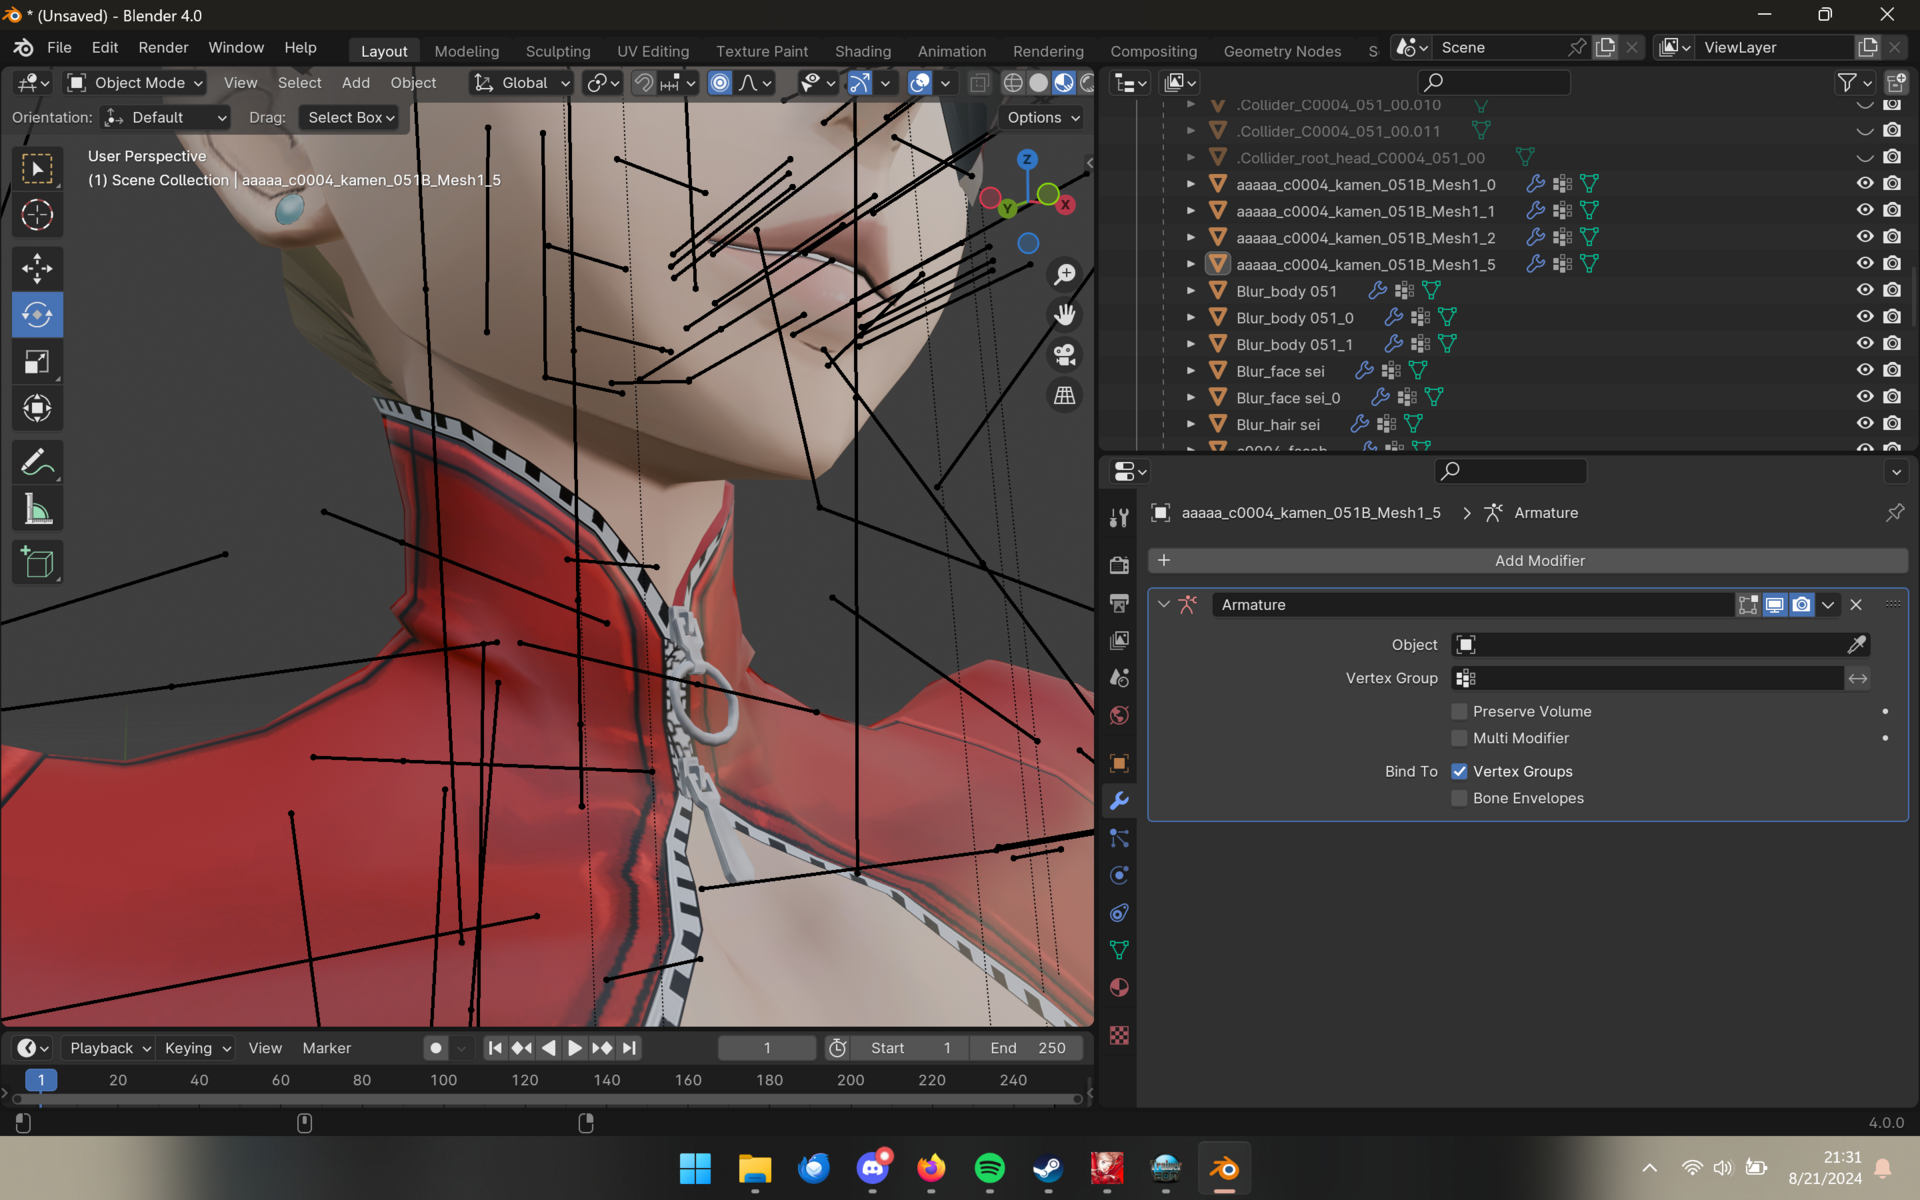The height and width of the screenshot is (1200, 1920).
Task: Open the Drag Select Box dropdown
Action: (349, 118)
